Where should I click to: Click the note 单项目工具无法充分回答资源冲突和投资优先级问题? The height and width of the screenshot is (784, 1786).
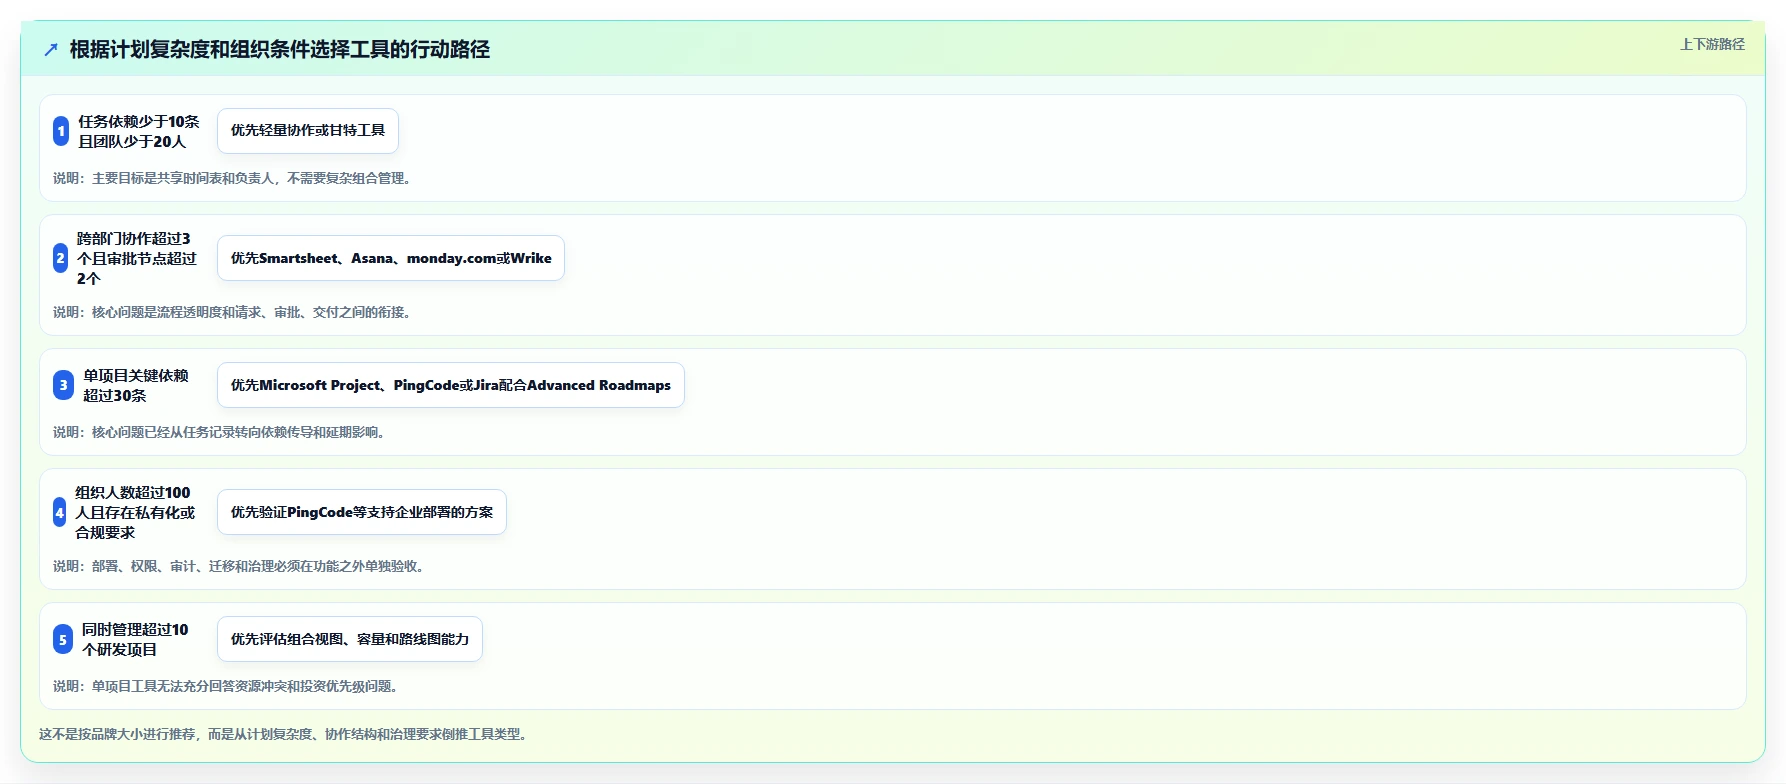pos(226,686)
